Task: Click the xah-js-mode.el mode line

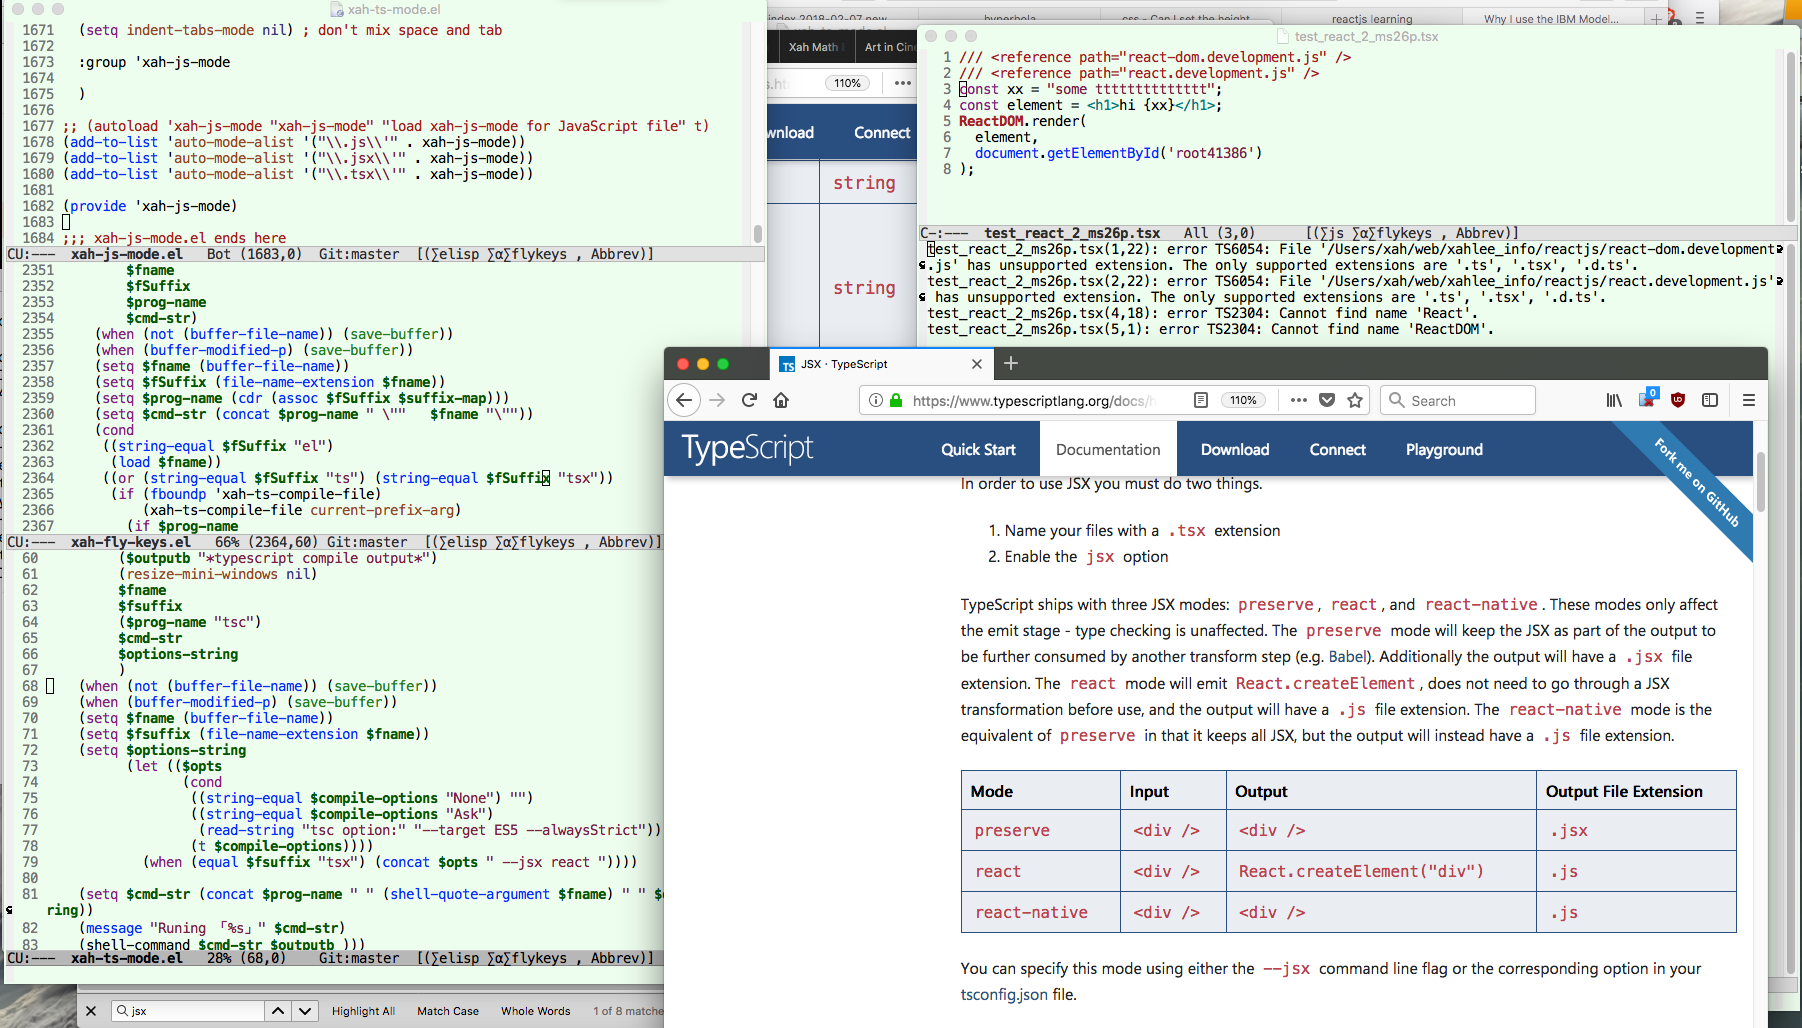Action: (x=385, y=254)
